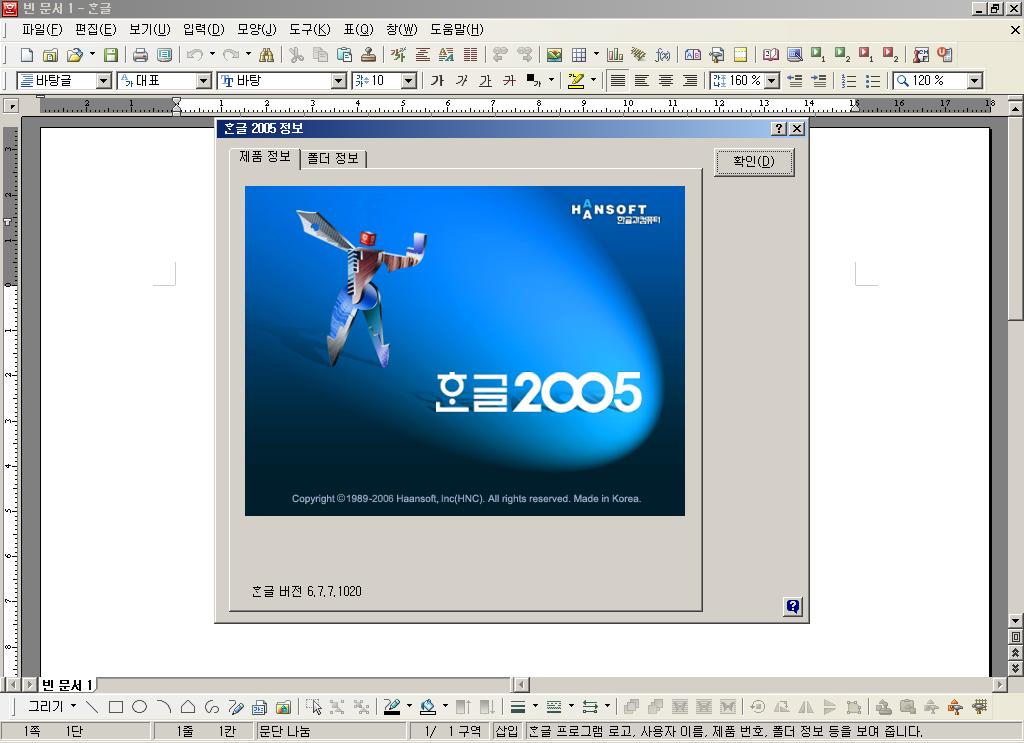Image resolution: width=1024 pixels, height=743 pixels.
Task: Select the line drawing tool
Action: click(x=91, y=707)
